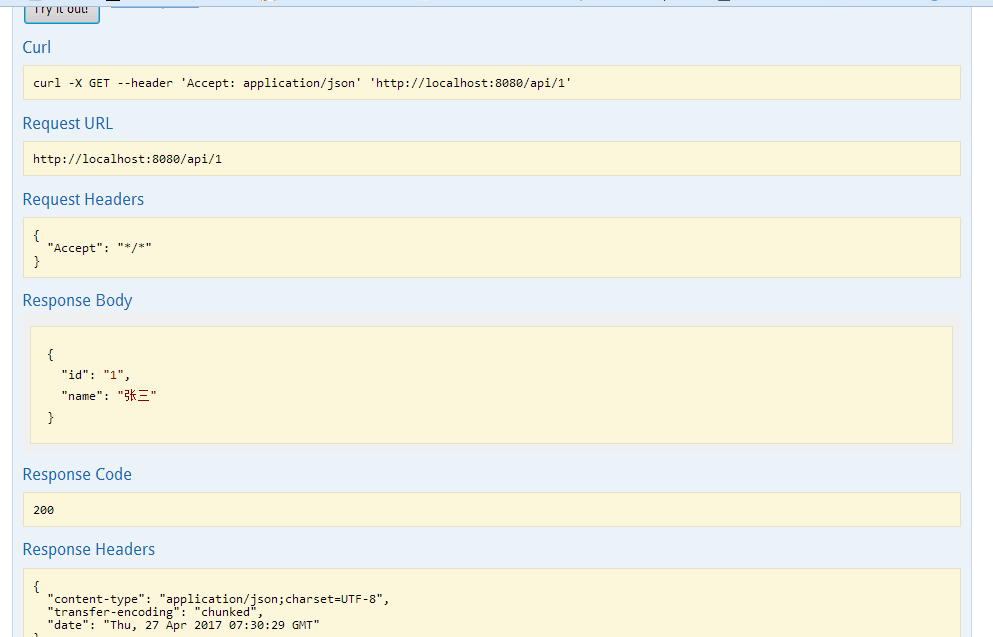Click the "content-type" response header line
The image size is (993, 637).
[x=218, y=599]
